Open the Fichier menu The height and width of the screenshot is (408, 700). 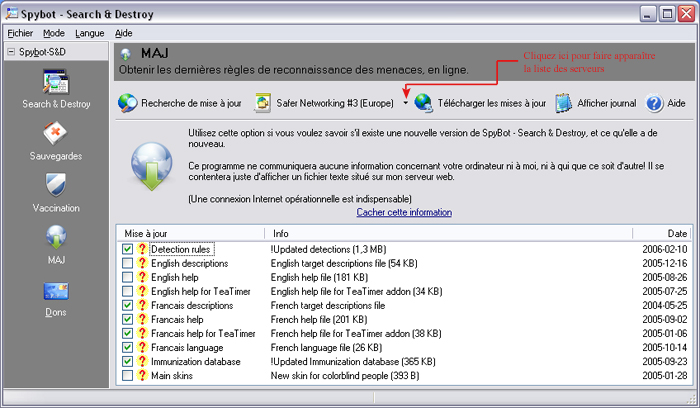pyautogui.click(x=20, y=33)
